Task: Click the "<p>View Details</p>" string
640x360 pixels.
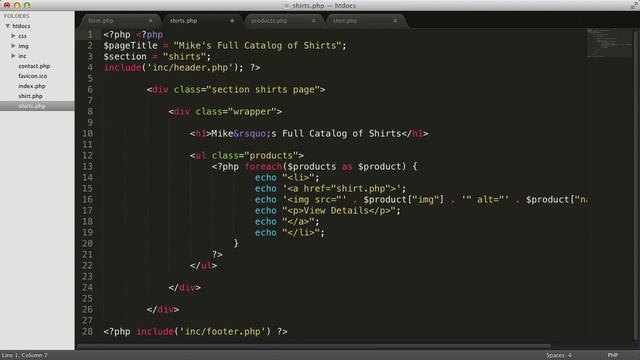Action: (339, 211)
